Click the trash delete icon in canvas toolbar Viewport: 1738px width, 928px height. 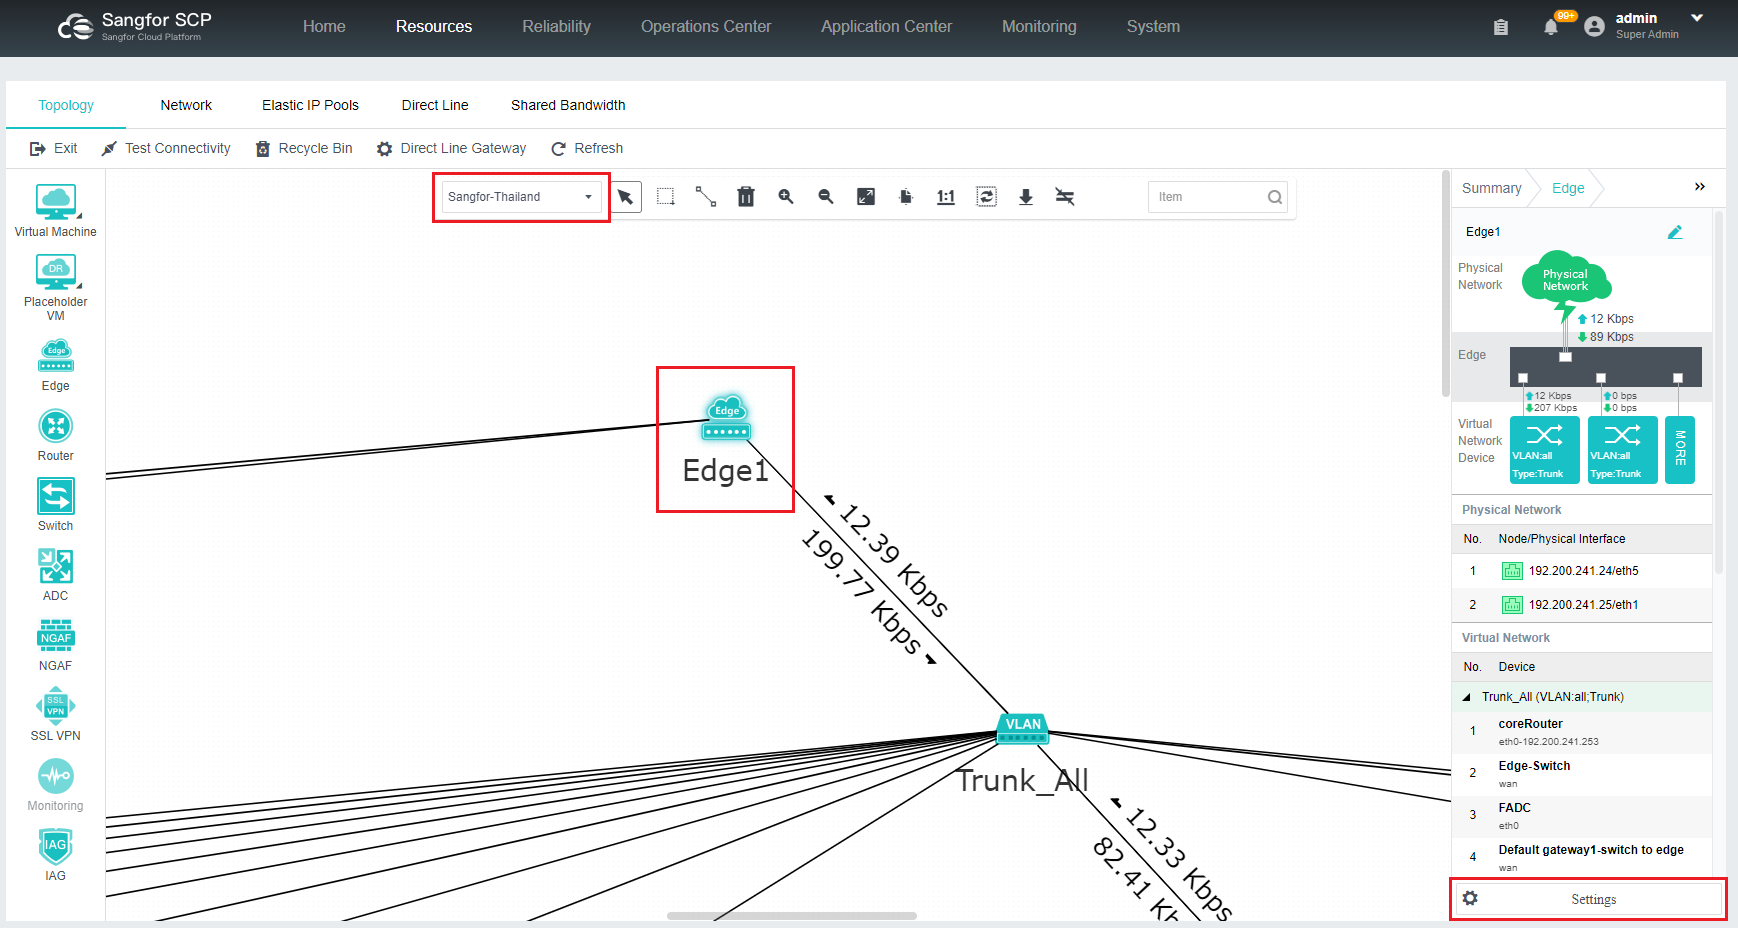click(x=746, y=197)
